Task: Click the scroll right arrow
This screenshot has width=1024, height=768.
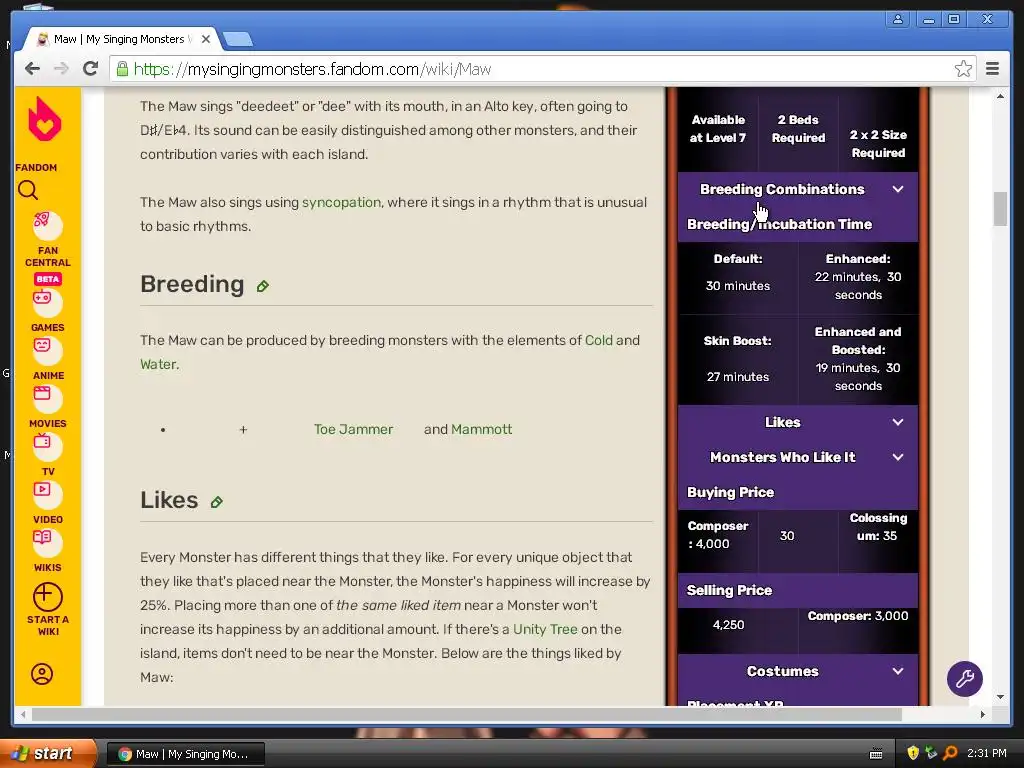Action: 982,714
